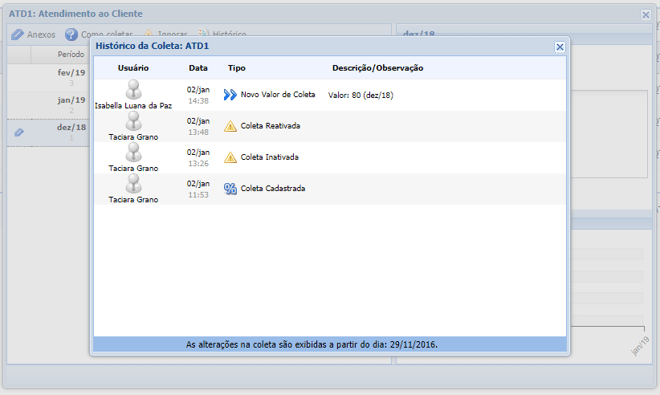Click the Como coletar help icon

tap(71, 35)
